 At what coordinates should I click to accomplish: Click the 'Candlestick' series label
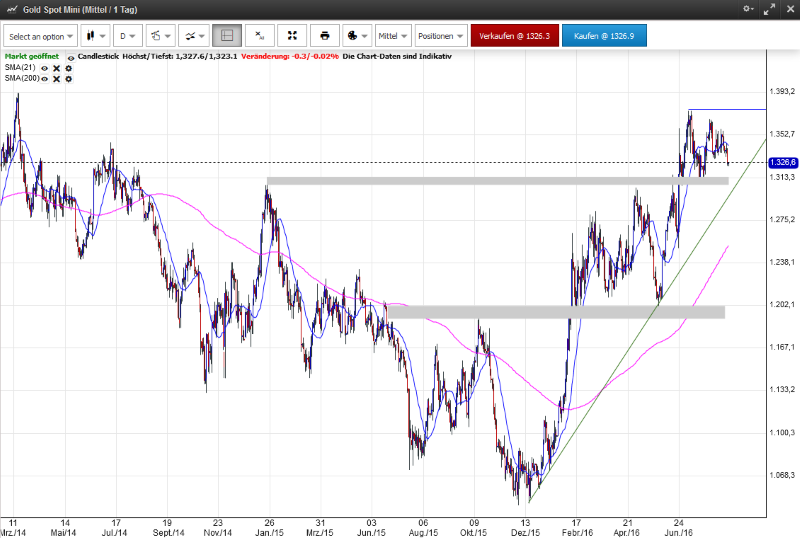[x=98, y=57]
